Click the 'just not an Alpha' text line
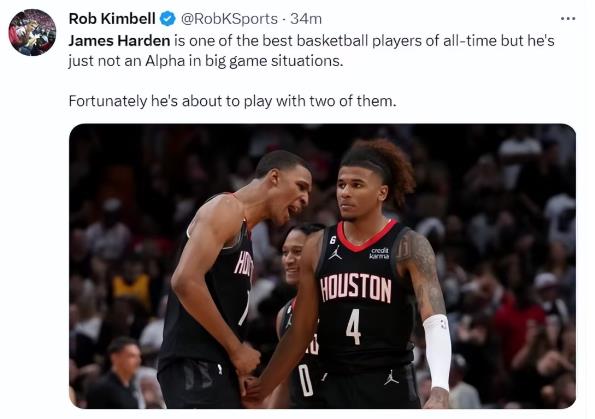The width and height of the screenshot is (595, 419). 206,61
